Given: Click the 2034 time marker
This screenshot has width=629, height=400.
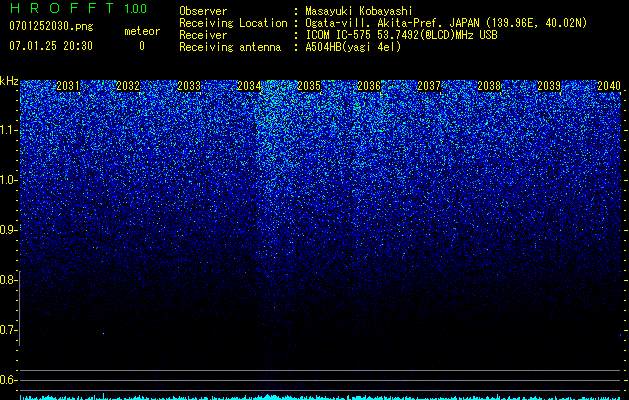Looking at the screenshot, I should pos(249,86).
